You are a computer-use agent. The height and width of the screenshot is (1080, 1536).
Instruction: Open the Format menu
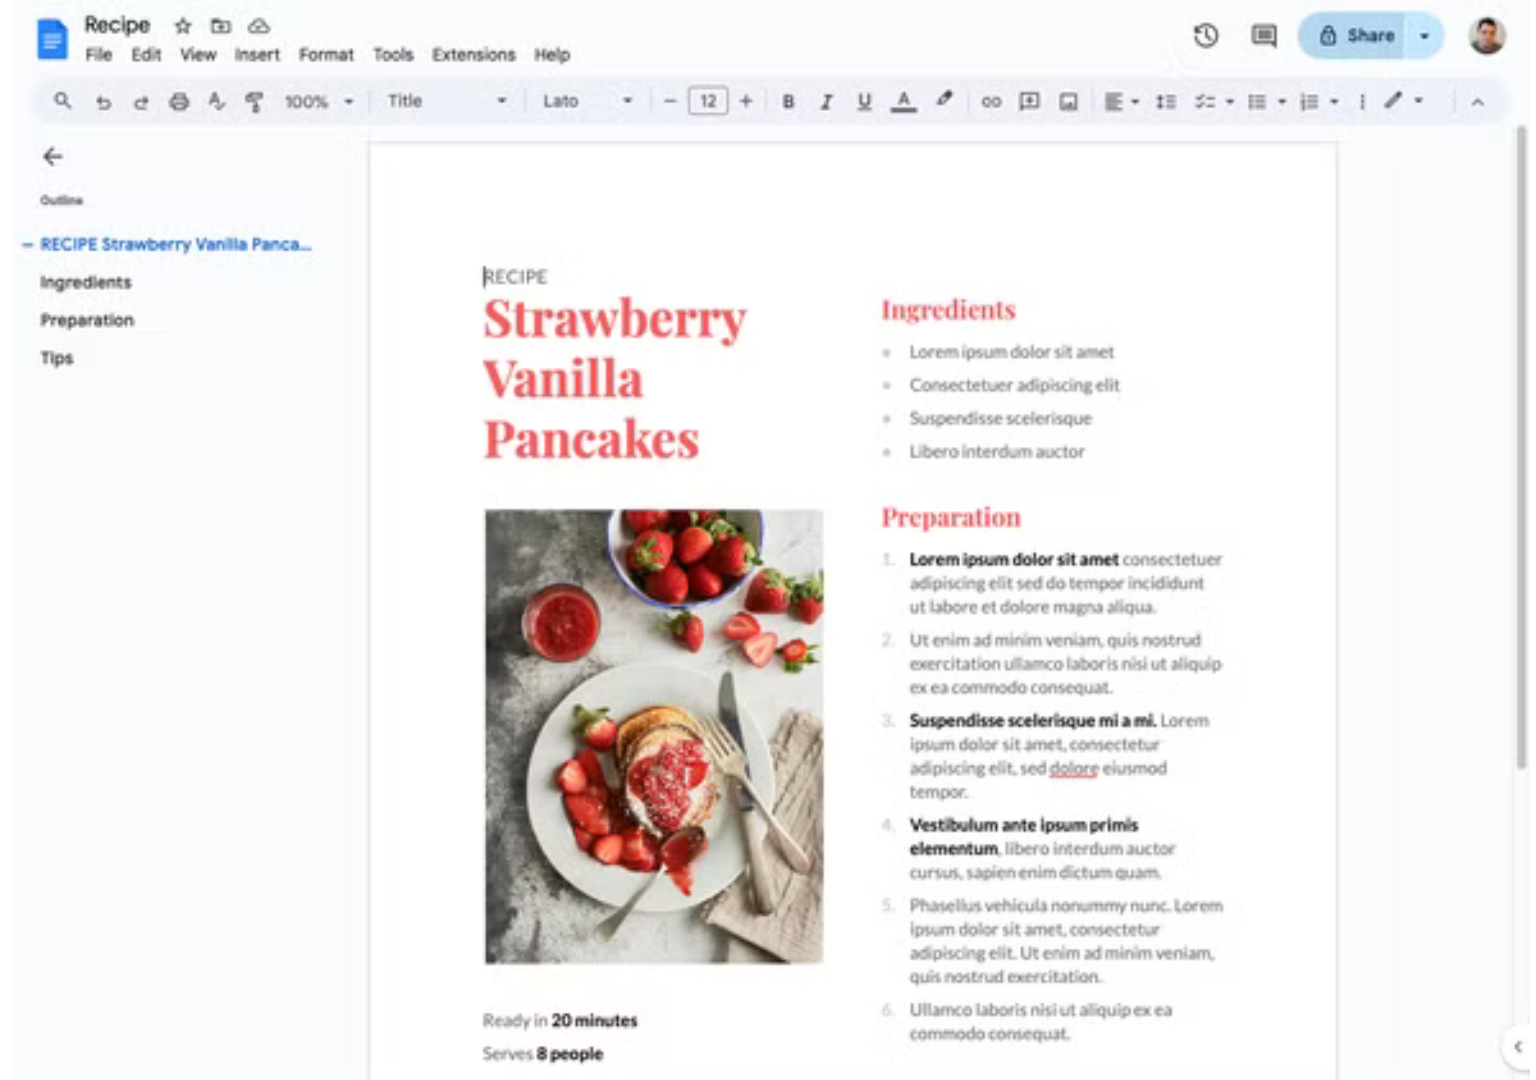pos(326,55)
